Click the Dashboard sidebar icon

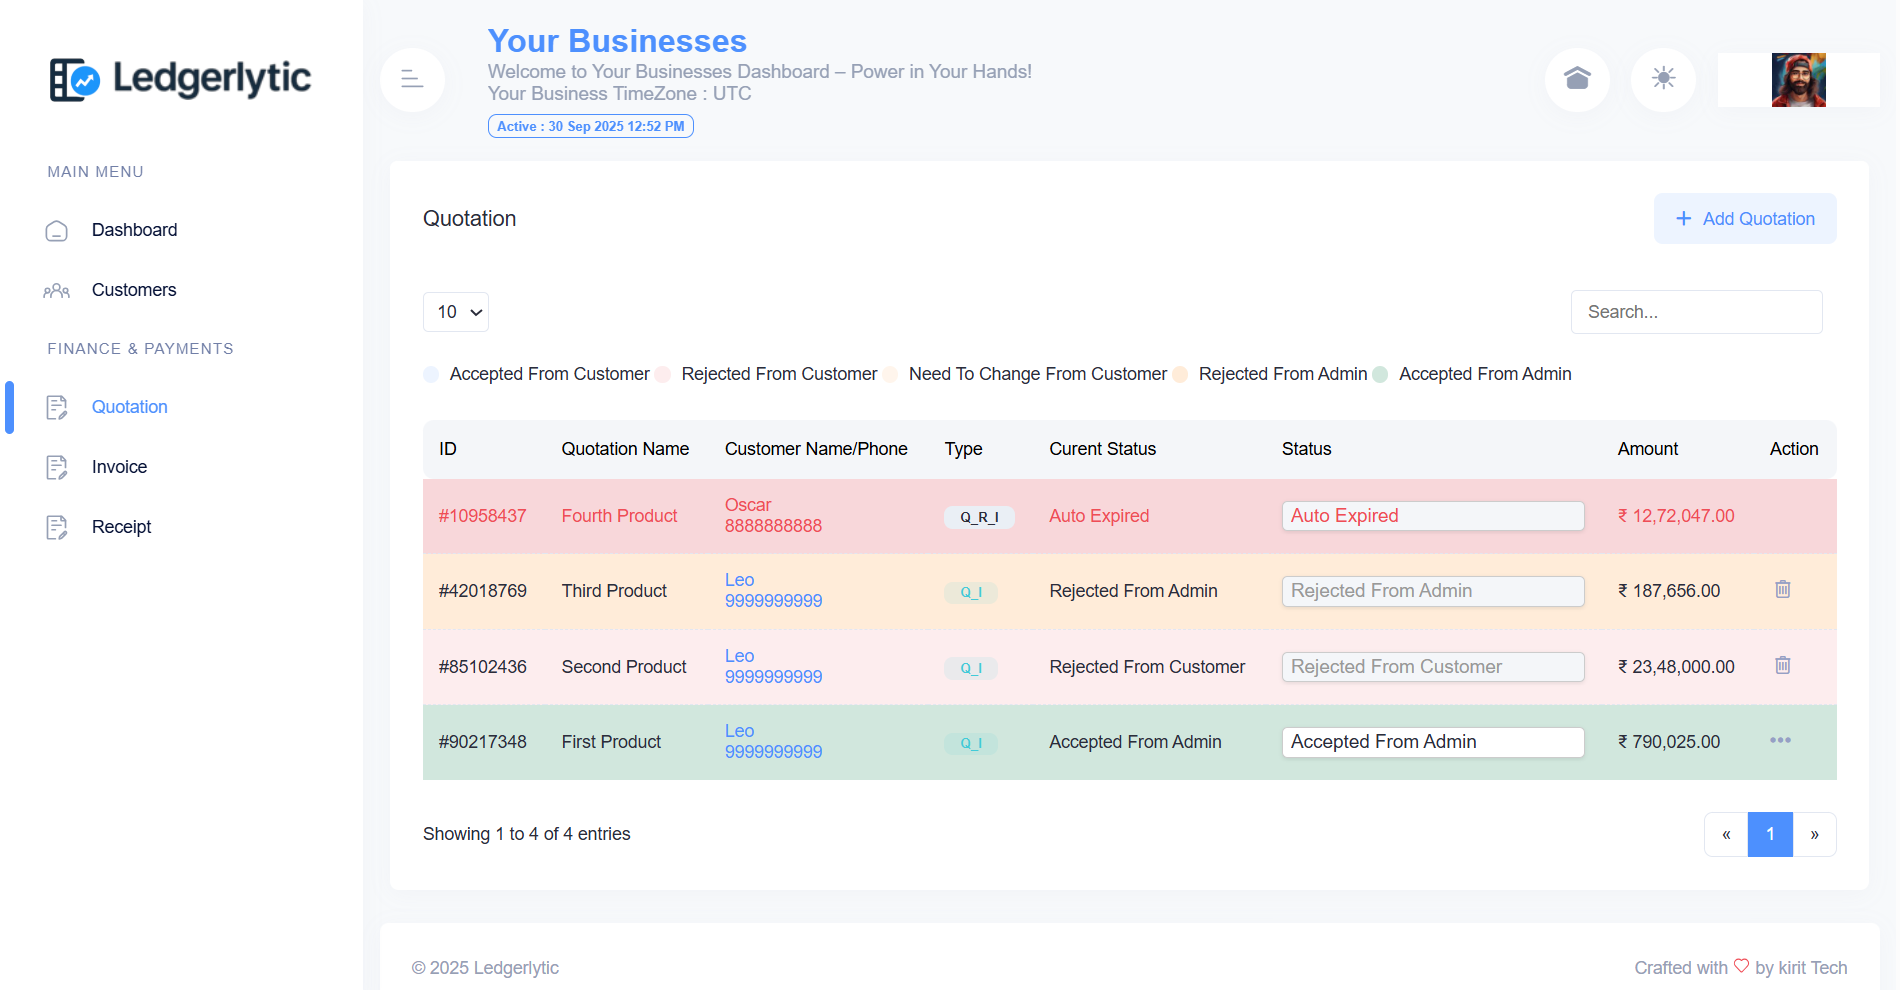click(x=57, y=231)
